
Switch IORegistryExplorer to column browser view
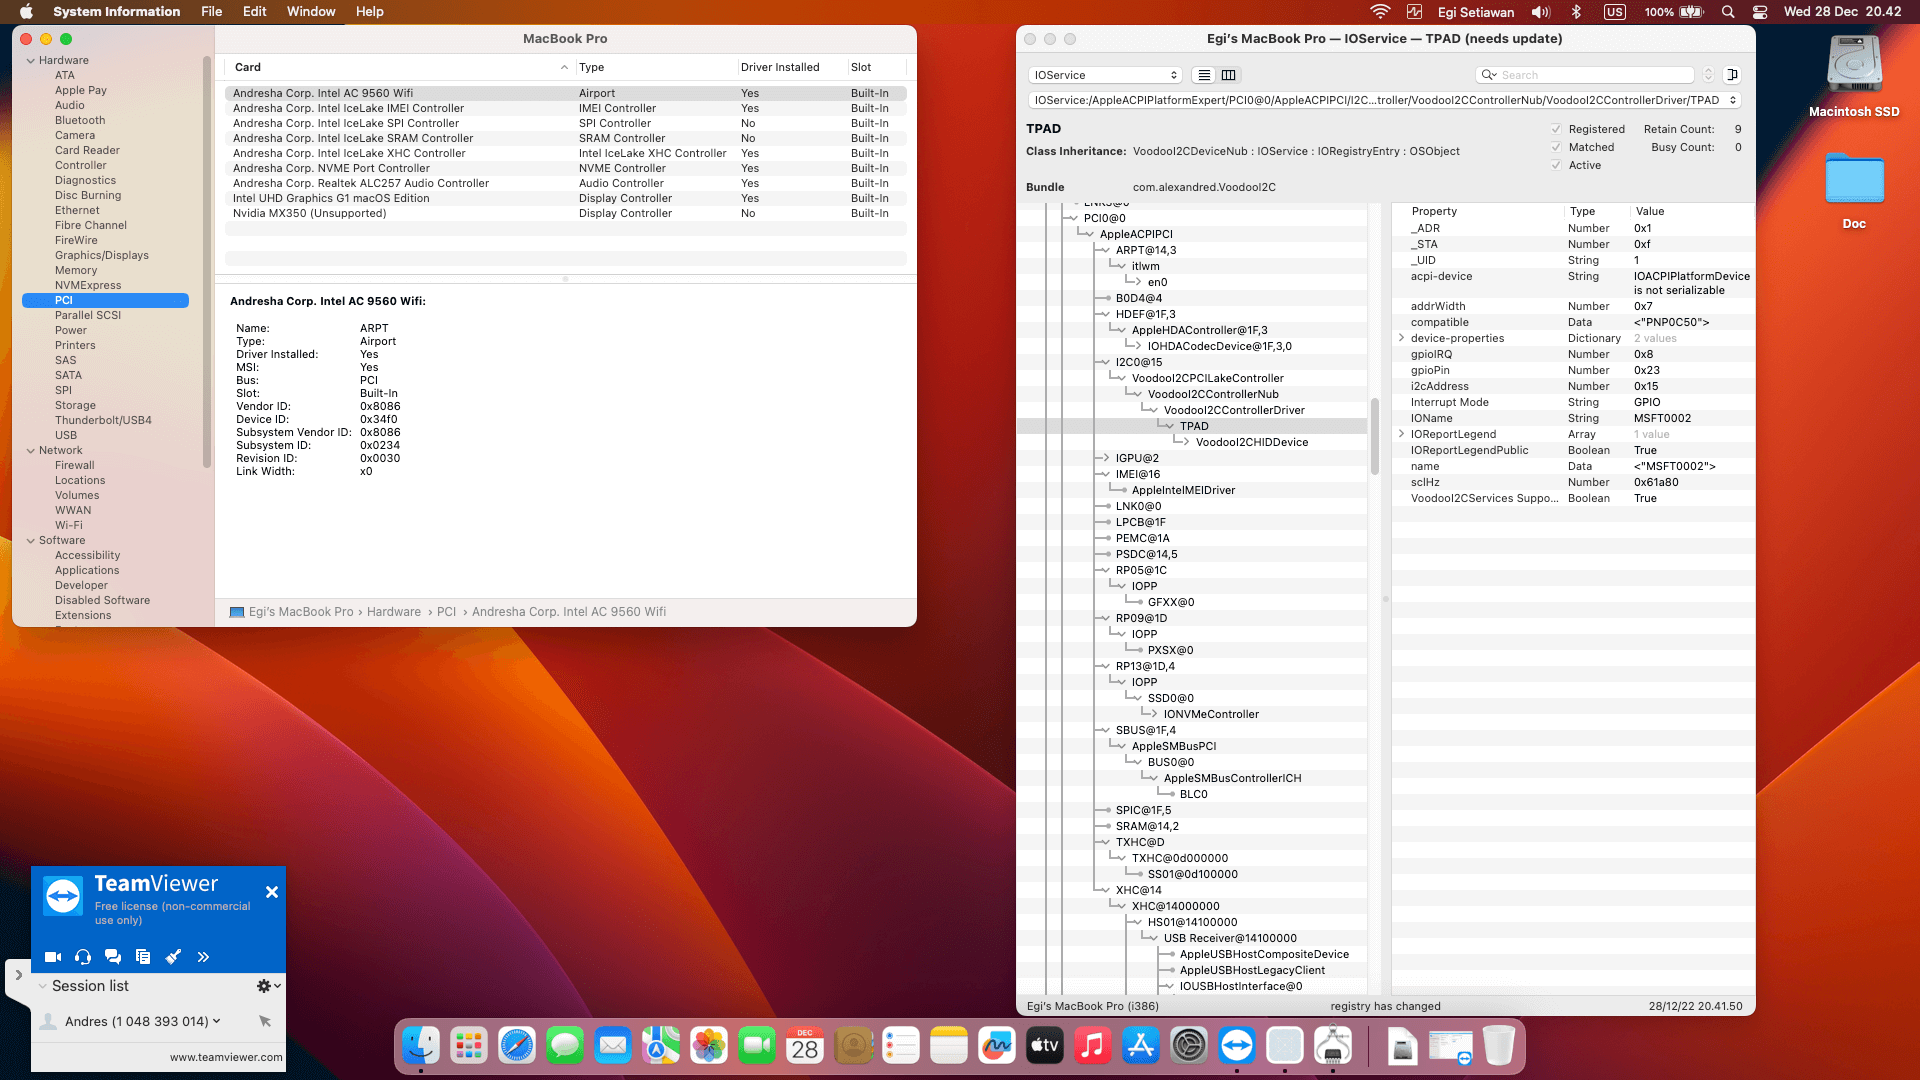(1229, 75)
